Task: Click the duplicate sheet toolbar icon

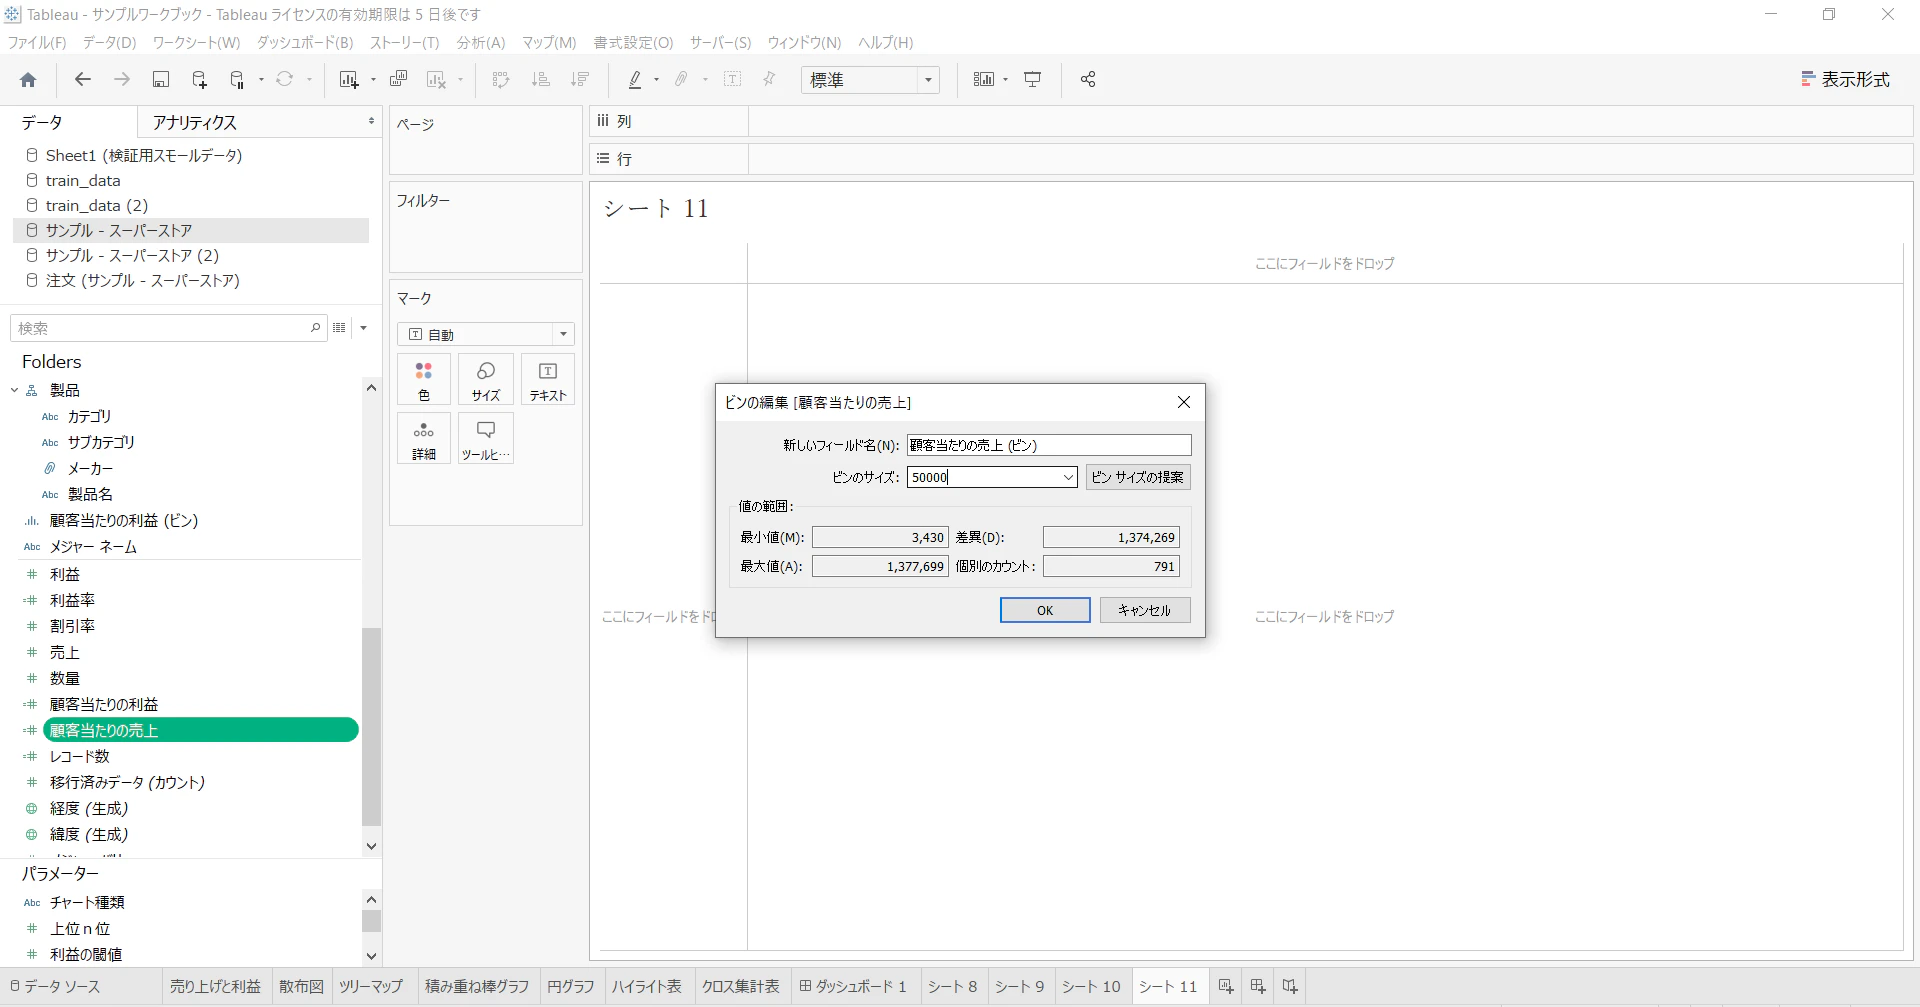Action: [398, 79]
